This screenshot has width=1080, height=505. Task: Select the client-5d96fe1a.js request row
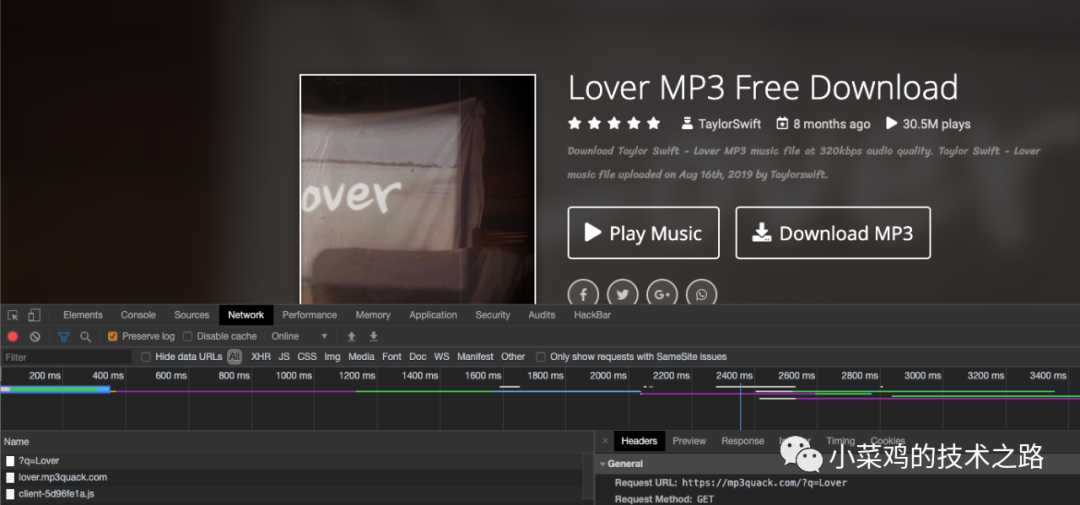tap(291, 494)
